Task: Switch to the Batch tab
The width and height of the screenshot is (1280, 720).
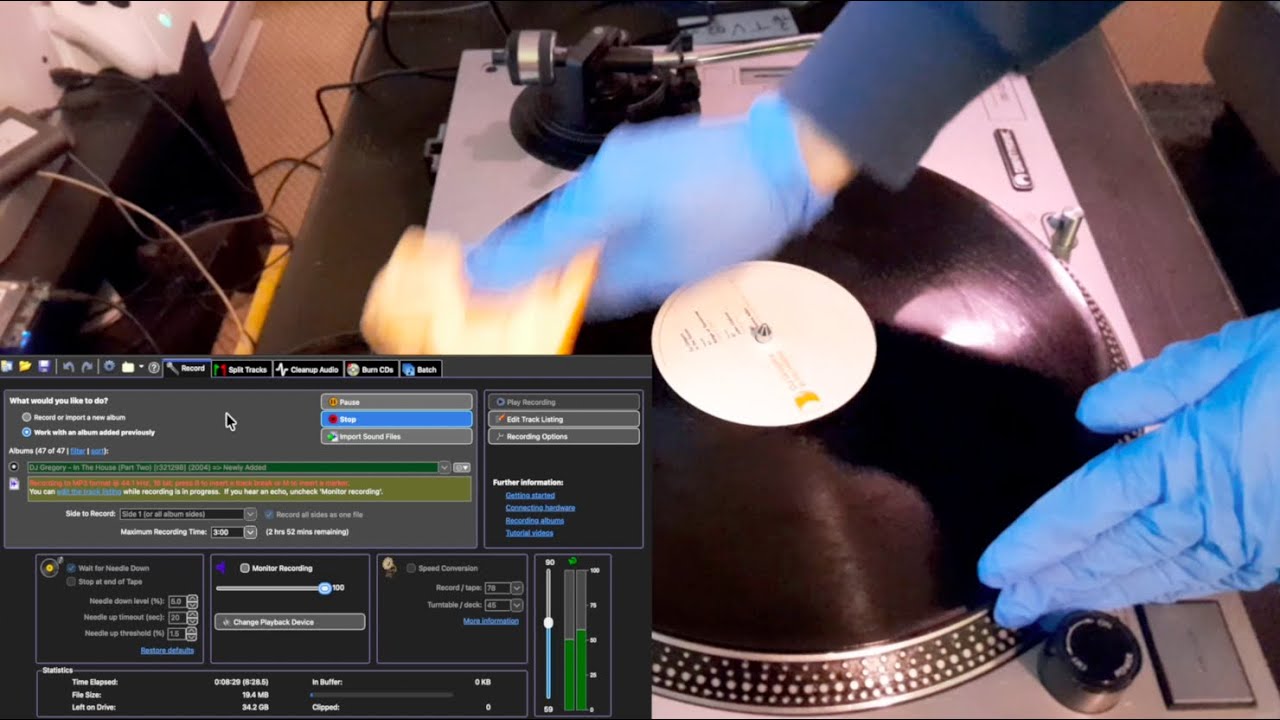Action: (420, 369)
